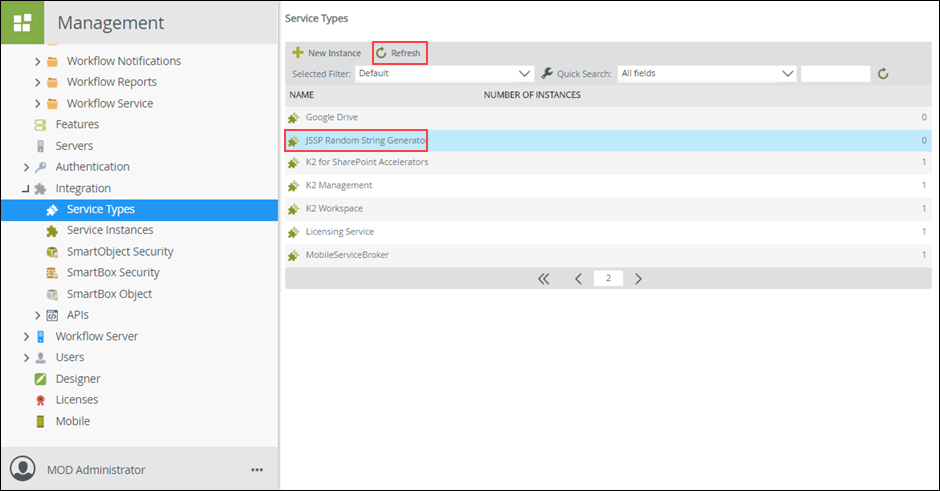Click the Google Drive service type icon
The image size is (940, 491).
[294, 118]
